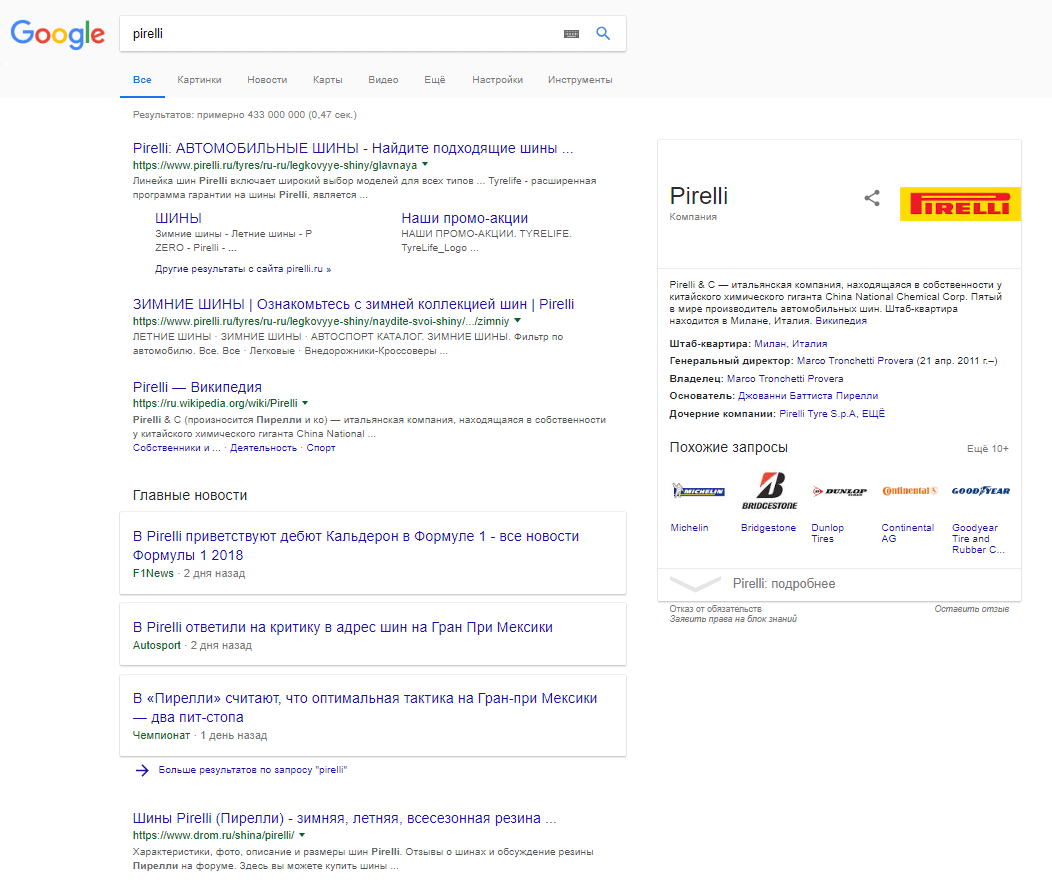The height and width of the screenshot is (883, 1052).
Task: Open 'Инструменты' search tools
Action: click(x=580, y=80)
